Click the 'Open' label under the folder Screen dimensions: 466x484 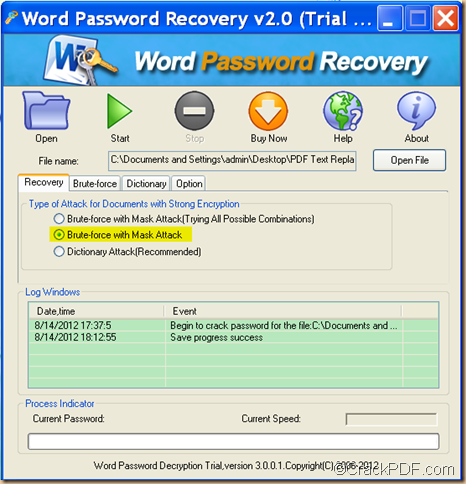(46, 138)
